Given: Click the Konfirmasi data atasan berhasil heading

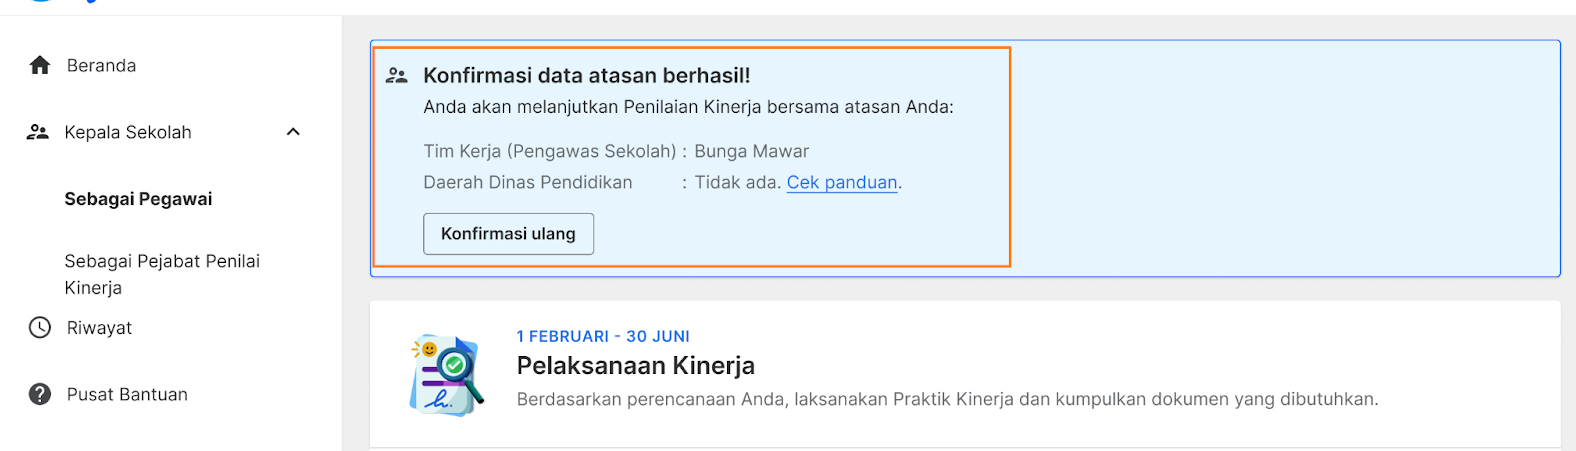Looking at the screenshot, I should 587,75.
